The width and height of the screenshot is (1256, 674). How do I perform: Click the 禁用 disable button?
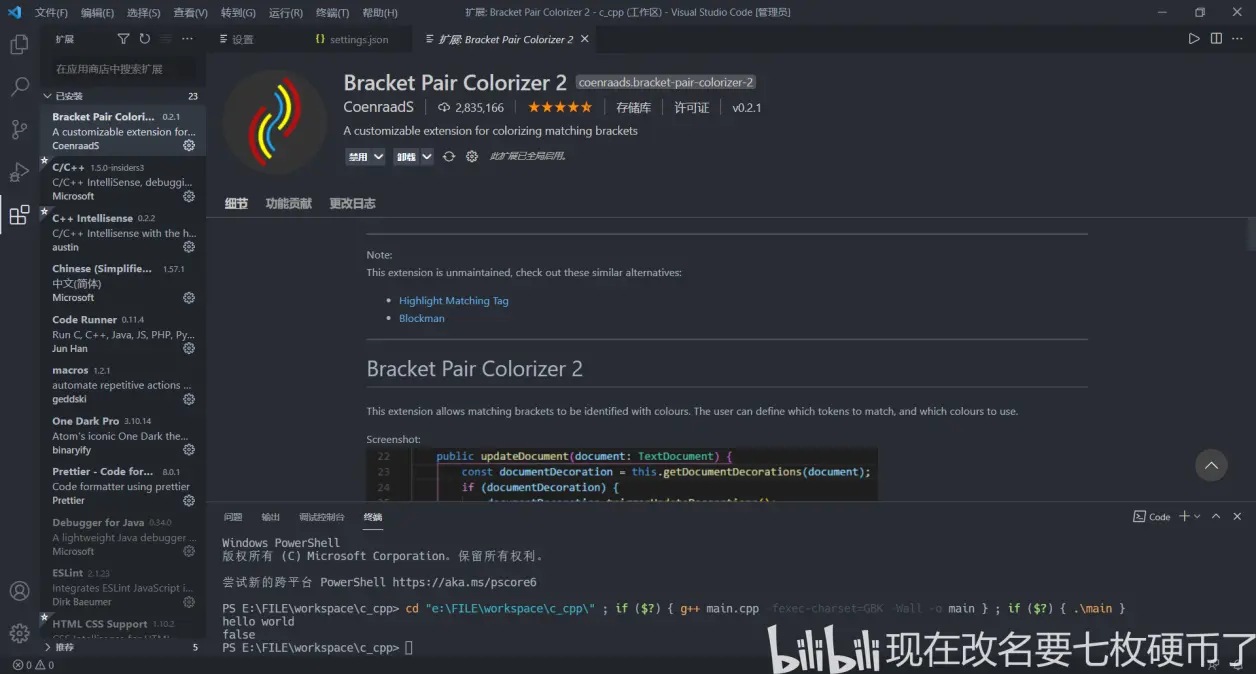click(357, 157)
